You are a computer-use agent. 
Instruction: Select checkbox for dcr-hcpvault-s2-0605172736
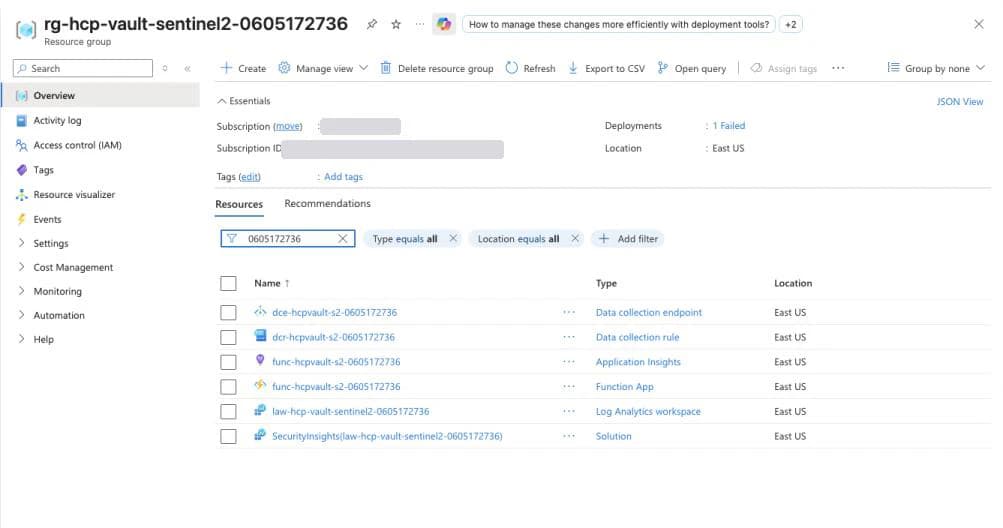pos(228,337)
